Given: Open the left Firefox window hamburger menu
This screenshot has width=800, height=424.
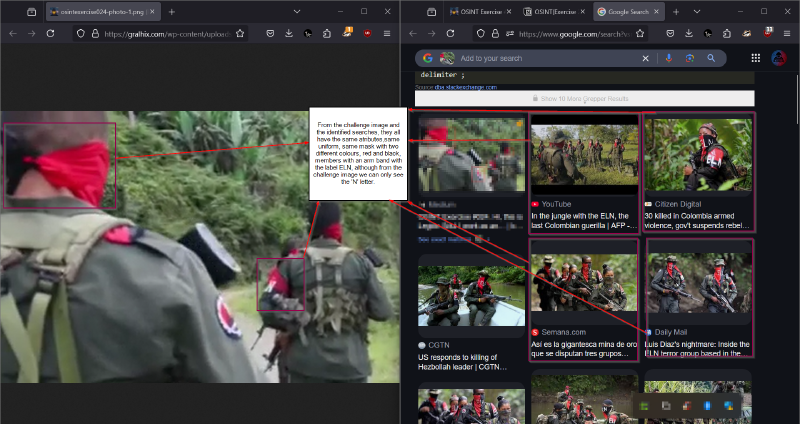Looking at the screenshot, I should point(387,33).
